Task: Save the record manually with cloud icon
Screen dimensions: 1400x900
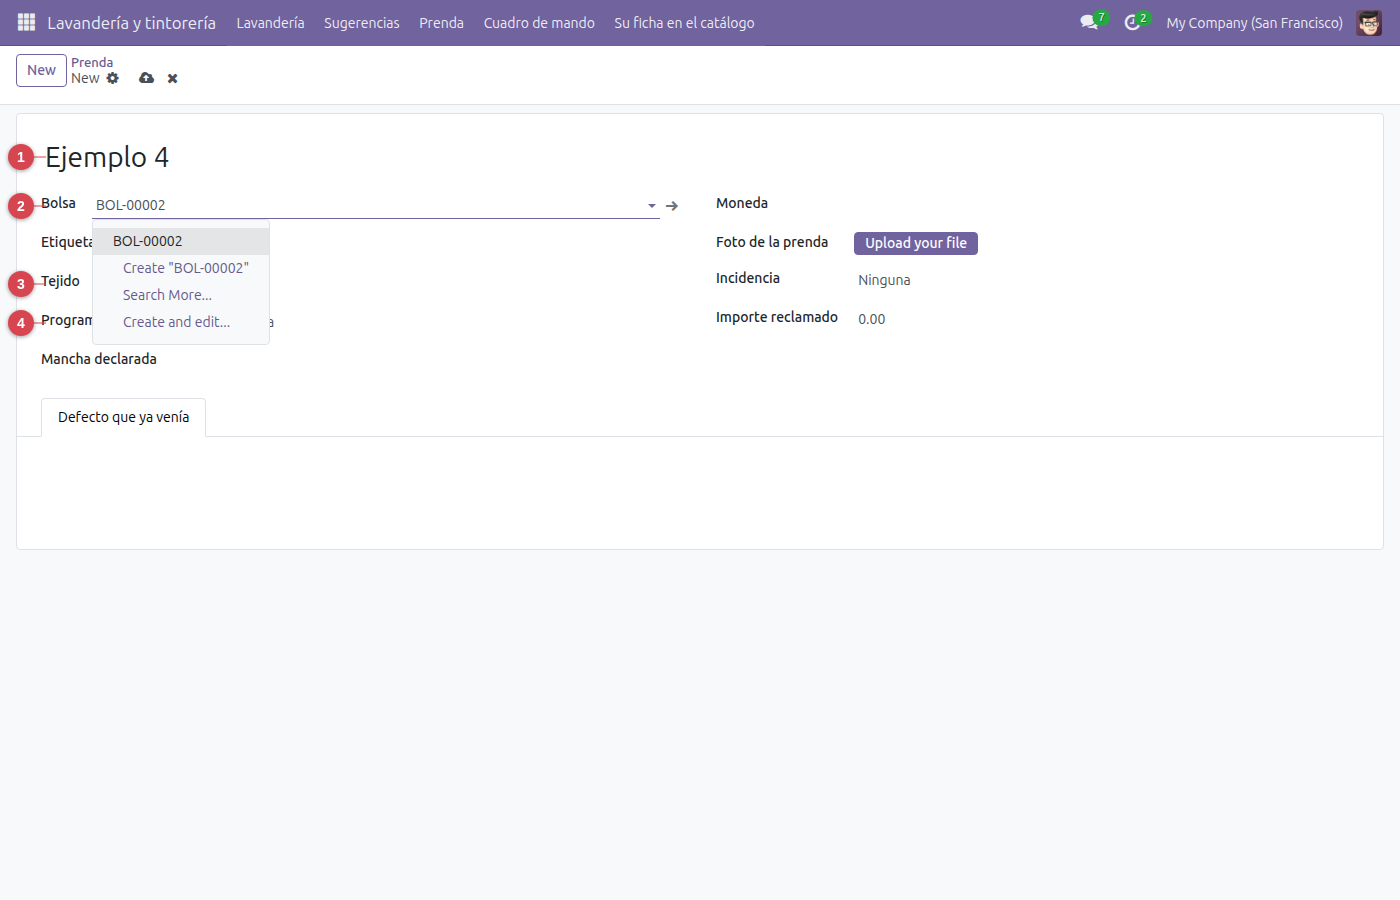Action: coord(147,78)
